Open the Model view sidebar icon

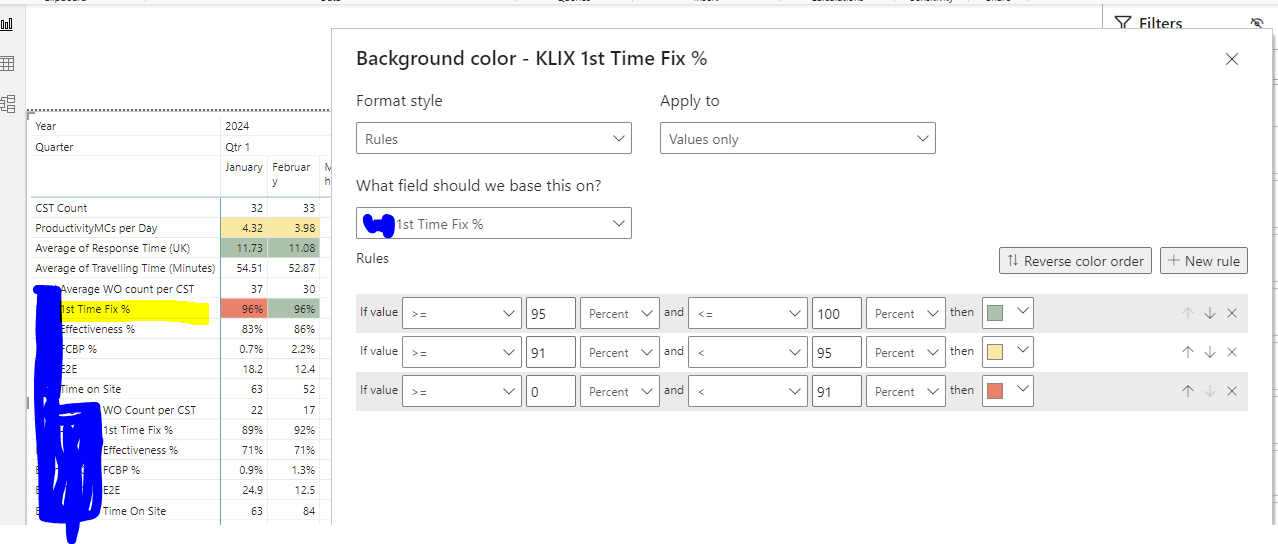7,103
